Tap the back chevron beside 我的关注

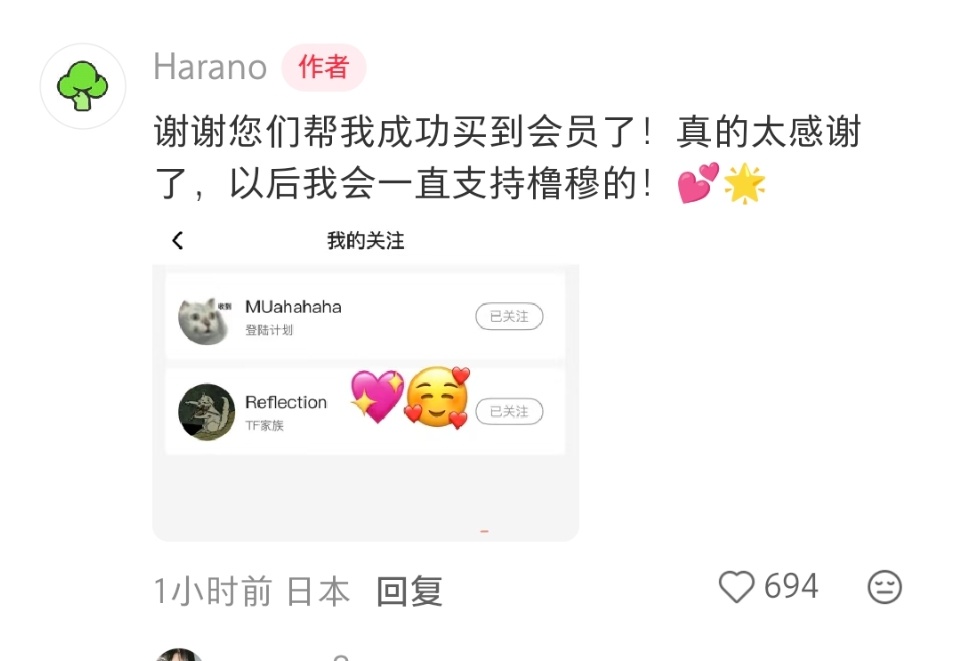point(178,241)
